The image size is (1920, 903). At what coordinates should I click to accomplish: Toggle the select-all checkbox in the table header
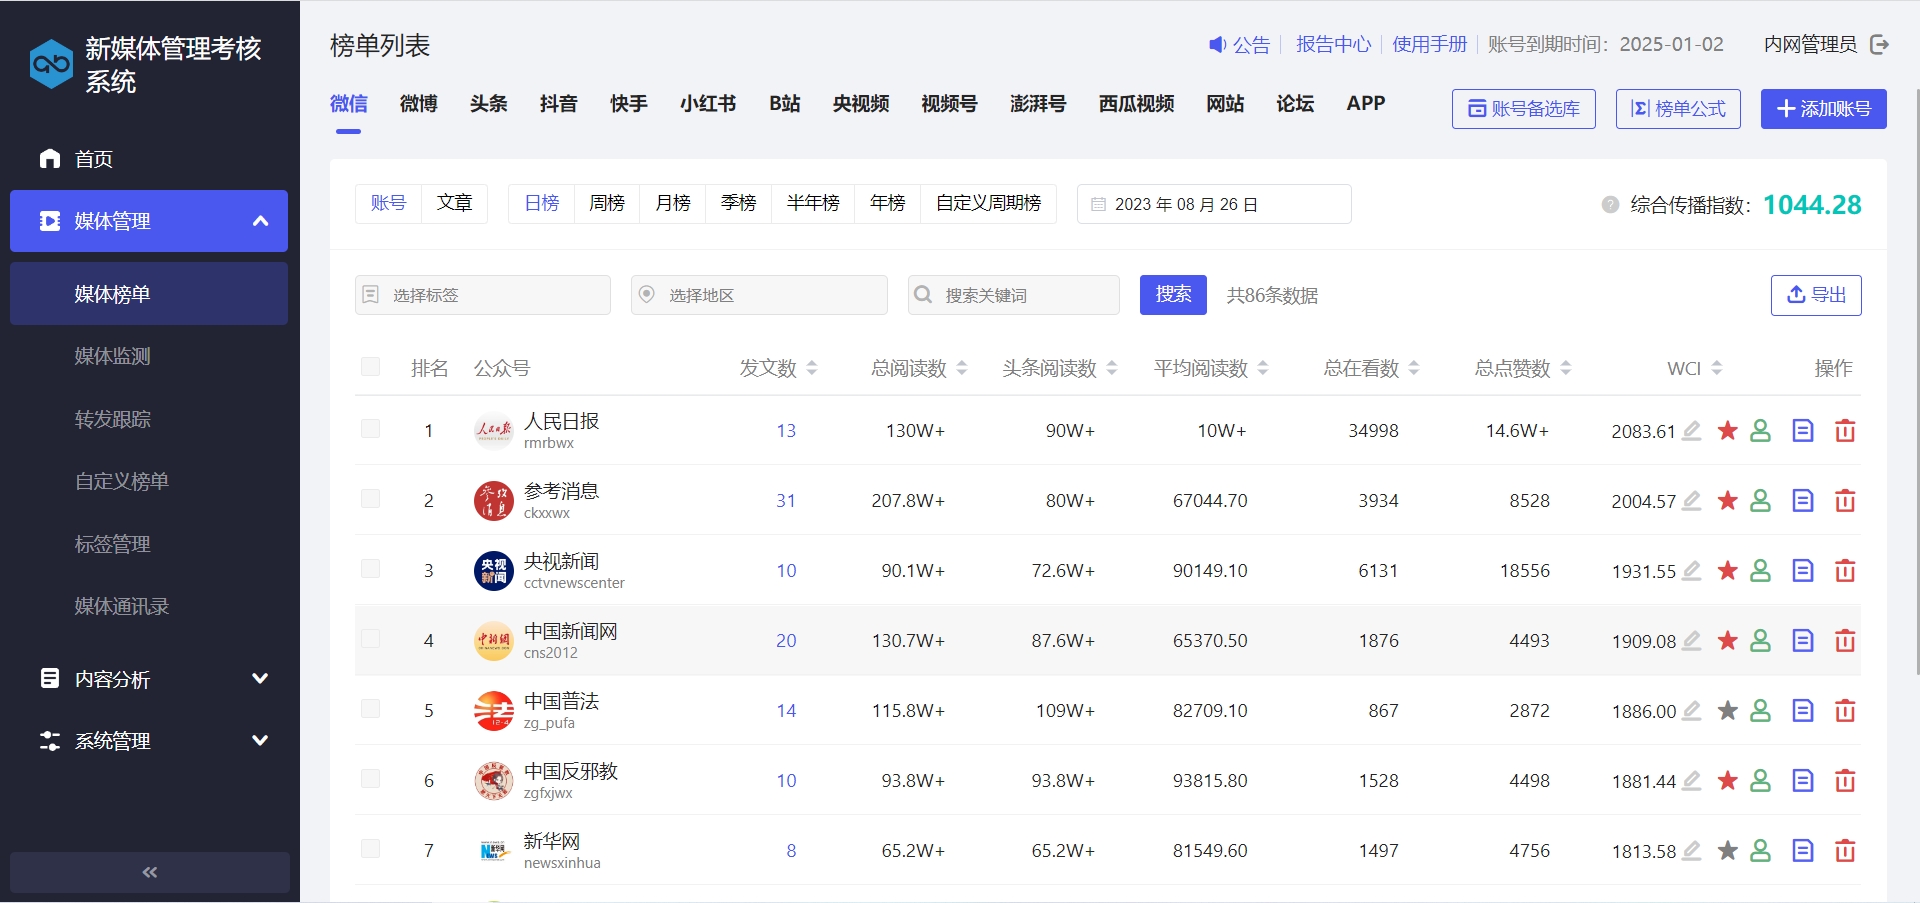point(371,367)
